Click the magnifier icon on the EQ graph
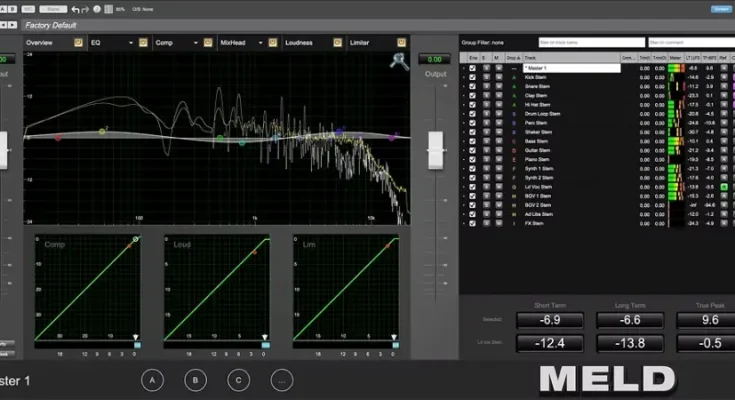 [x=397, y=60]
